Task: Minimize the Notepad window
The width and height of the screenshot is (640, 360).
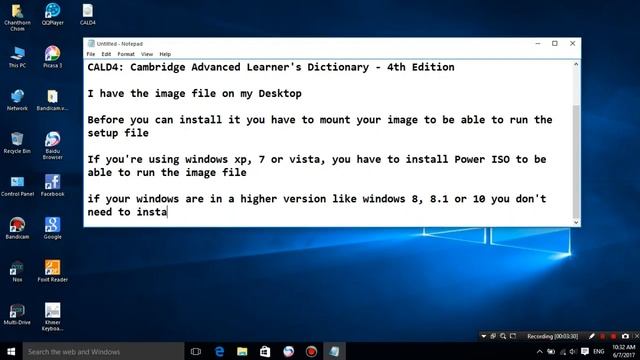Action: tap(538, 43)
